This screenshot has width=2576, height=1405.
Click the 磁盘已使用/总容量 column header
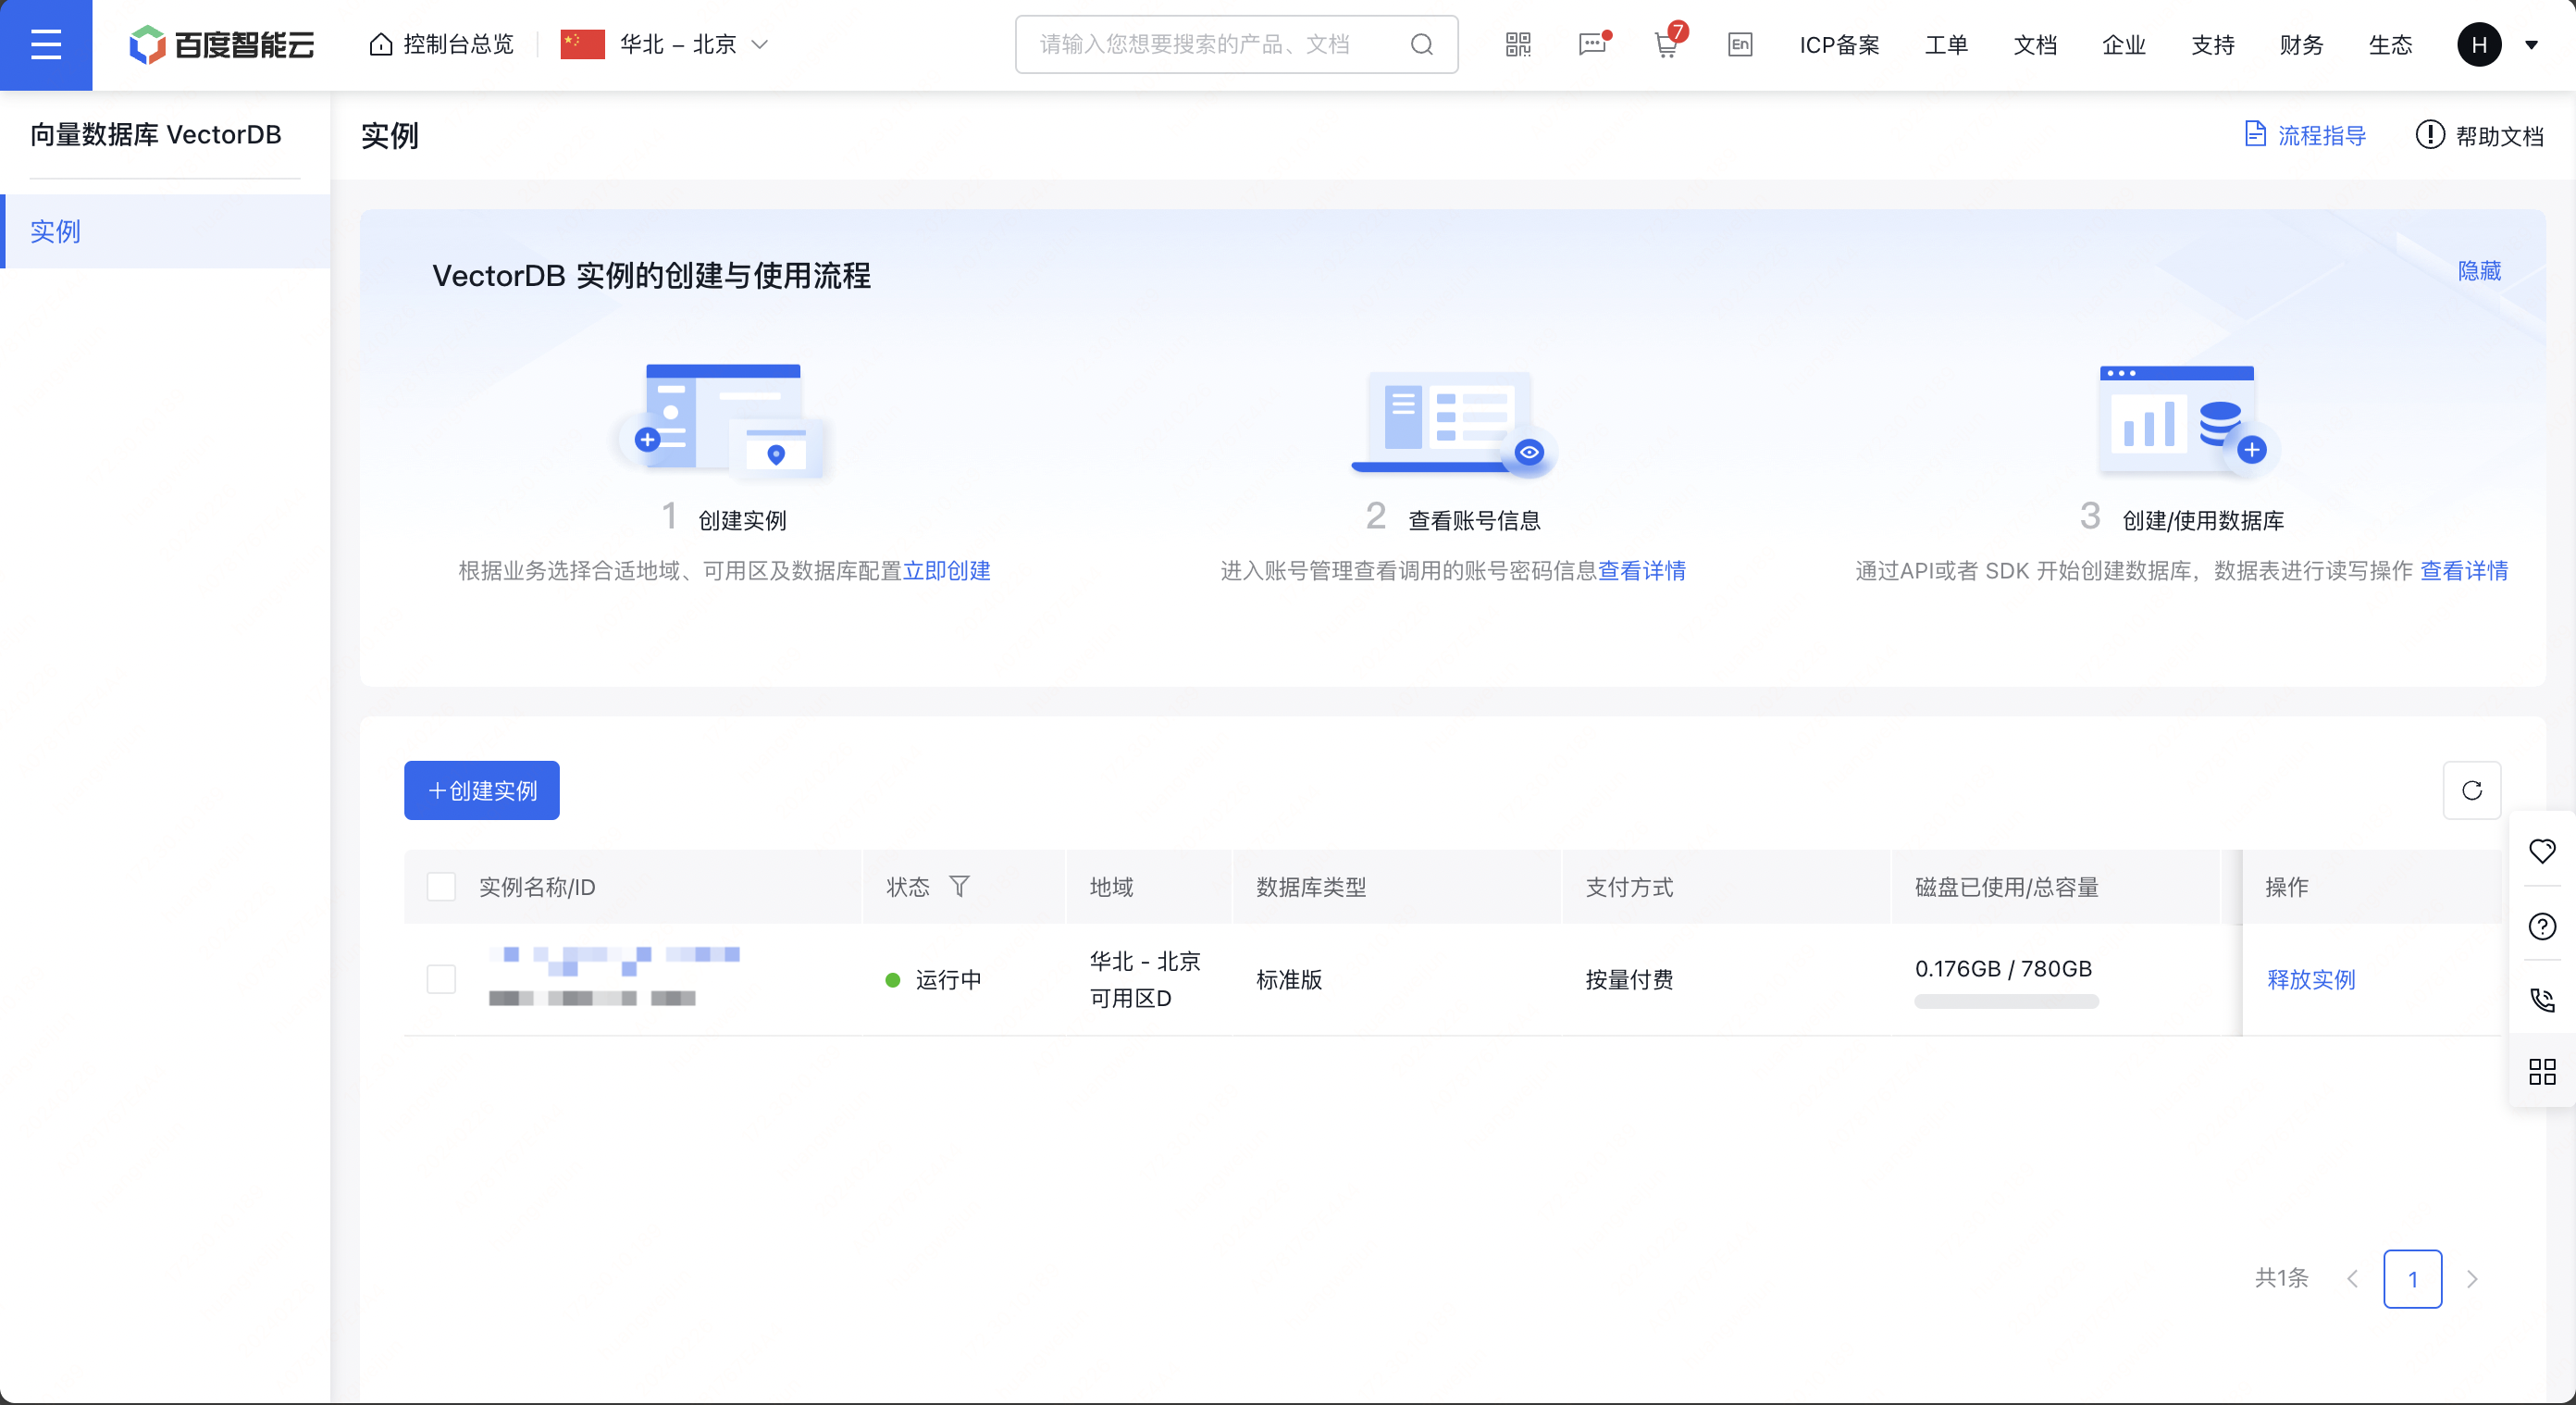(2006, 887)
